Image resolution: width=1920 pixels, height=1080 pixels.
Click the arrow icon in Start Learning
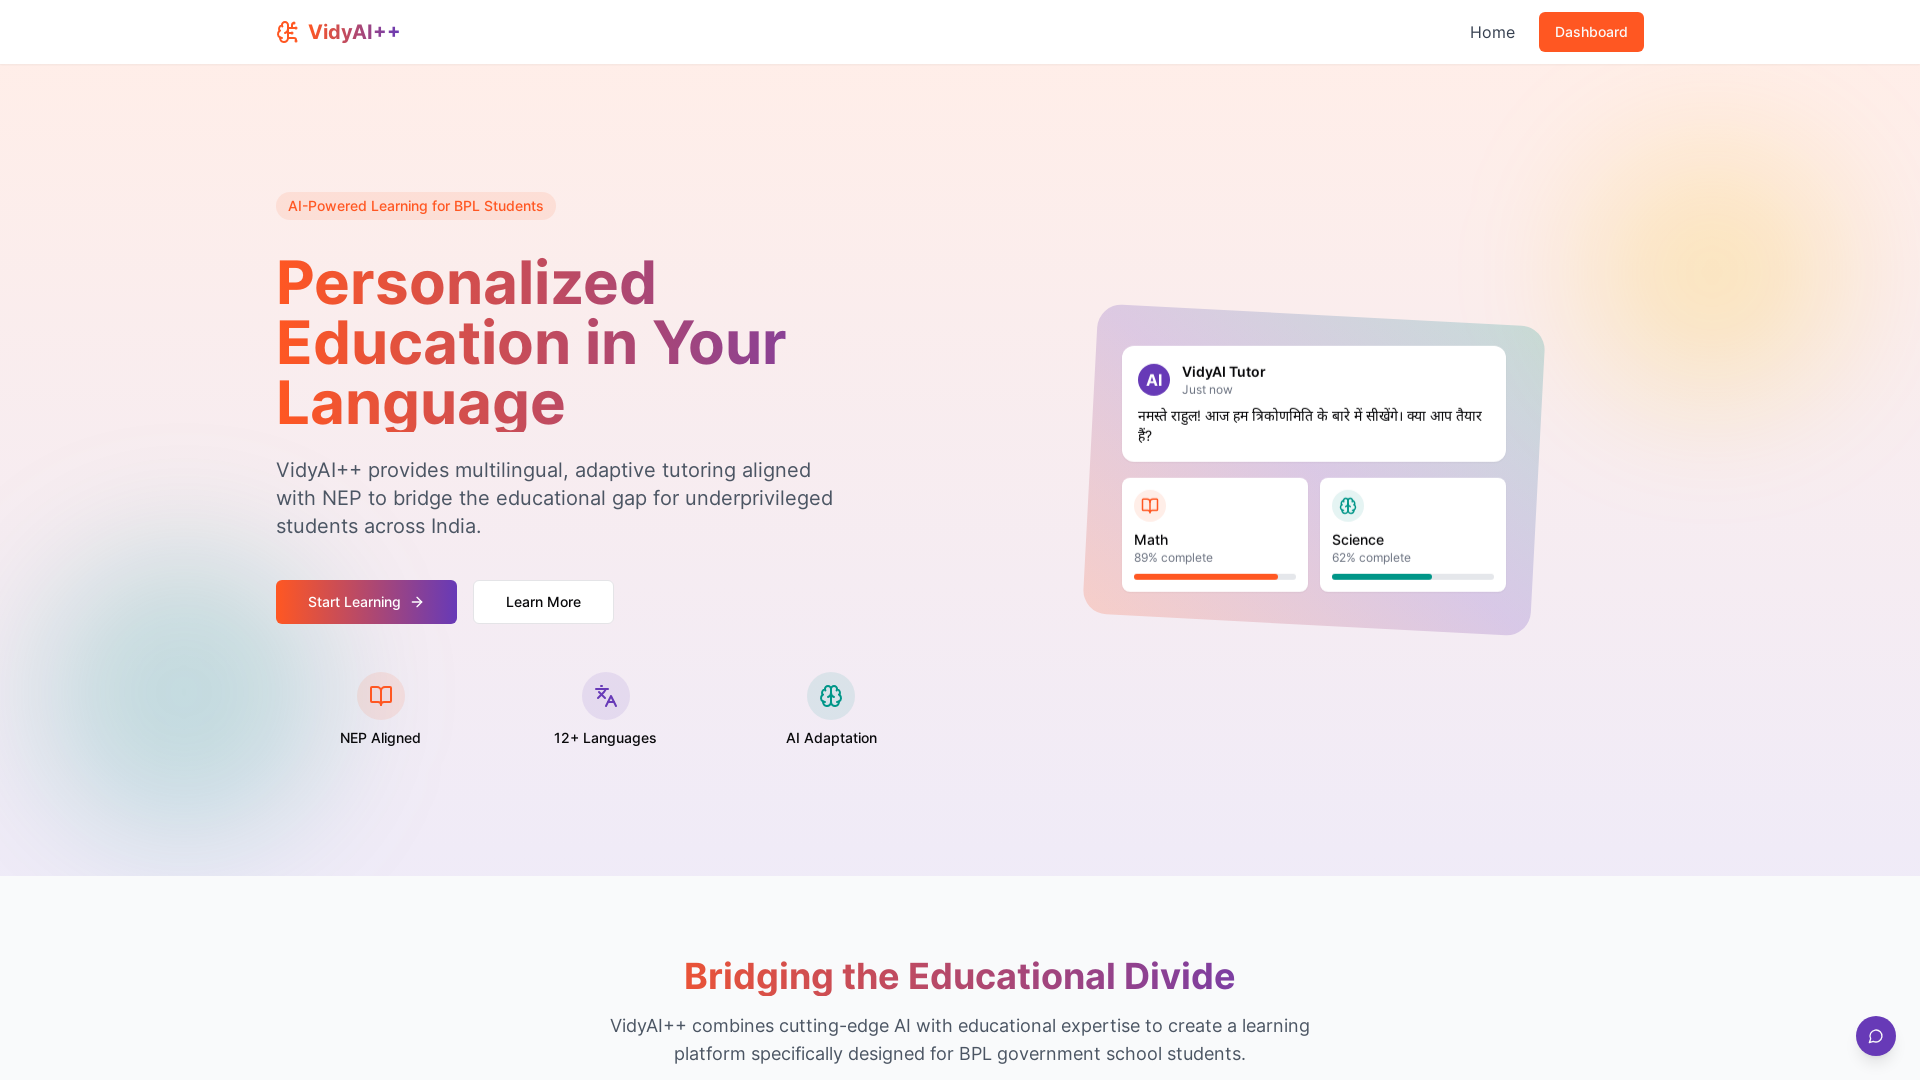click(x=417, y=602)
